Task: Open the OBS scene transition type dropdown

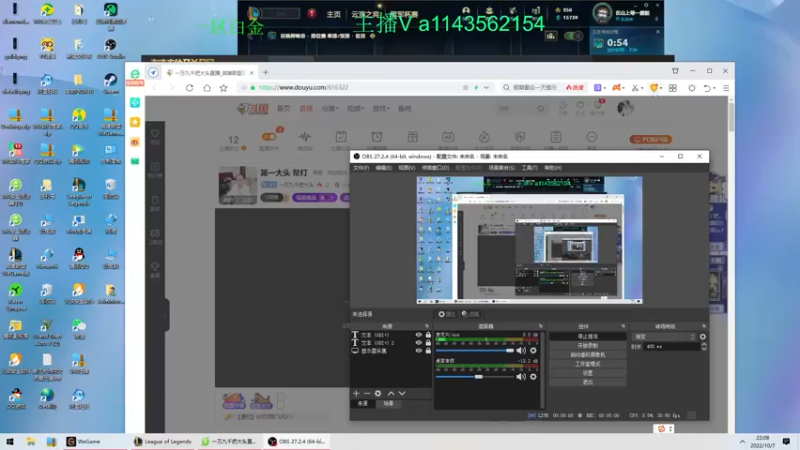Action: pyautogui.click(x=664, y=337)
